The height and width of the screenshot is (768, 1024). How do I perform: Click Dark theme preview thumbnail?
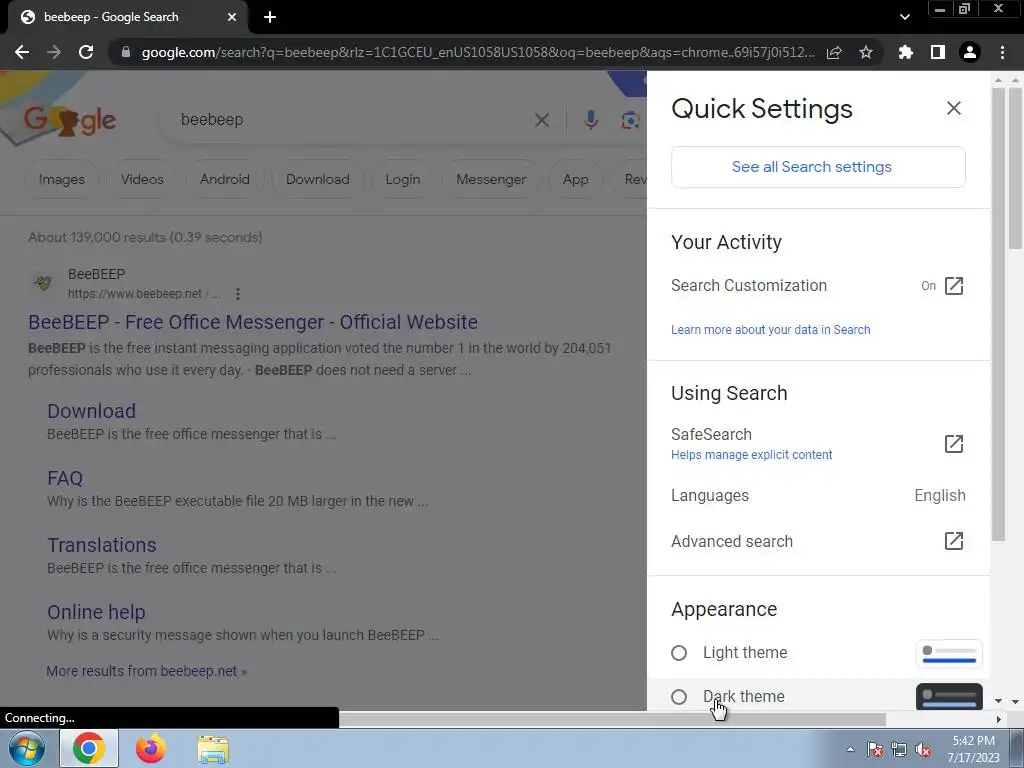click(949, 697)
